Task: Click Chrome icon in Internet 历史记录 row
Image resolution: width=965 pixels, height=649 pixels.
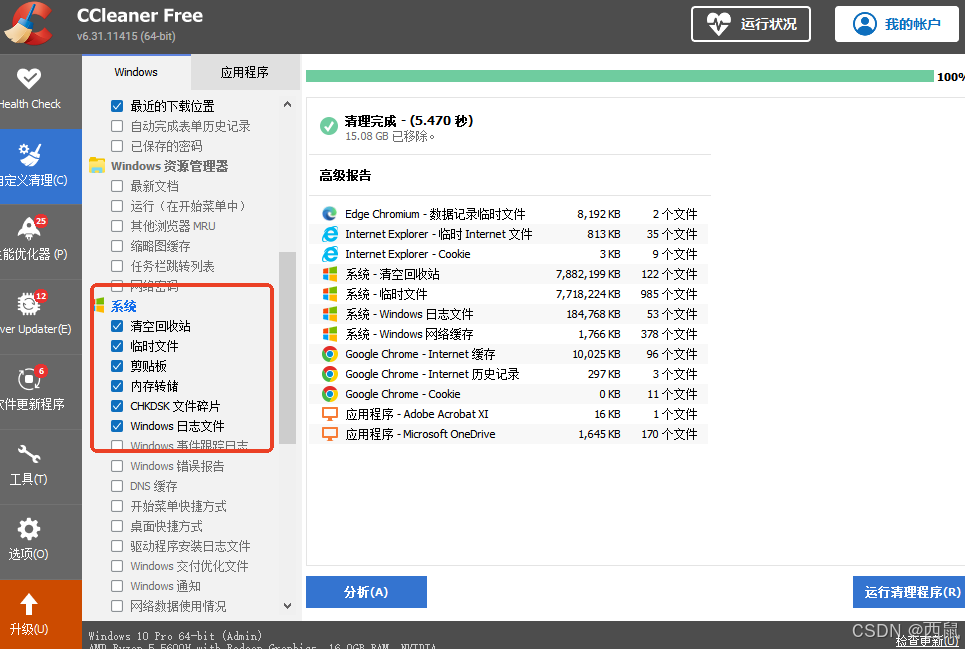Action: pos(330,373)
